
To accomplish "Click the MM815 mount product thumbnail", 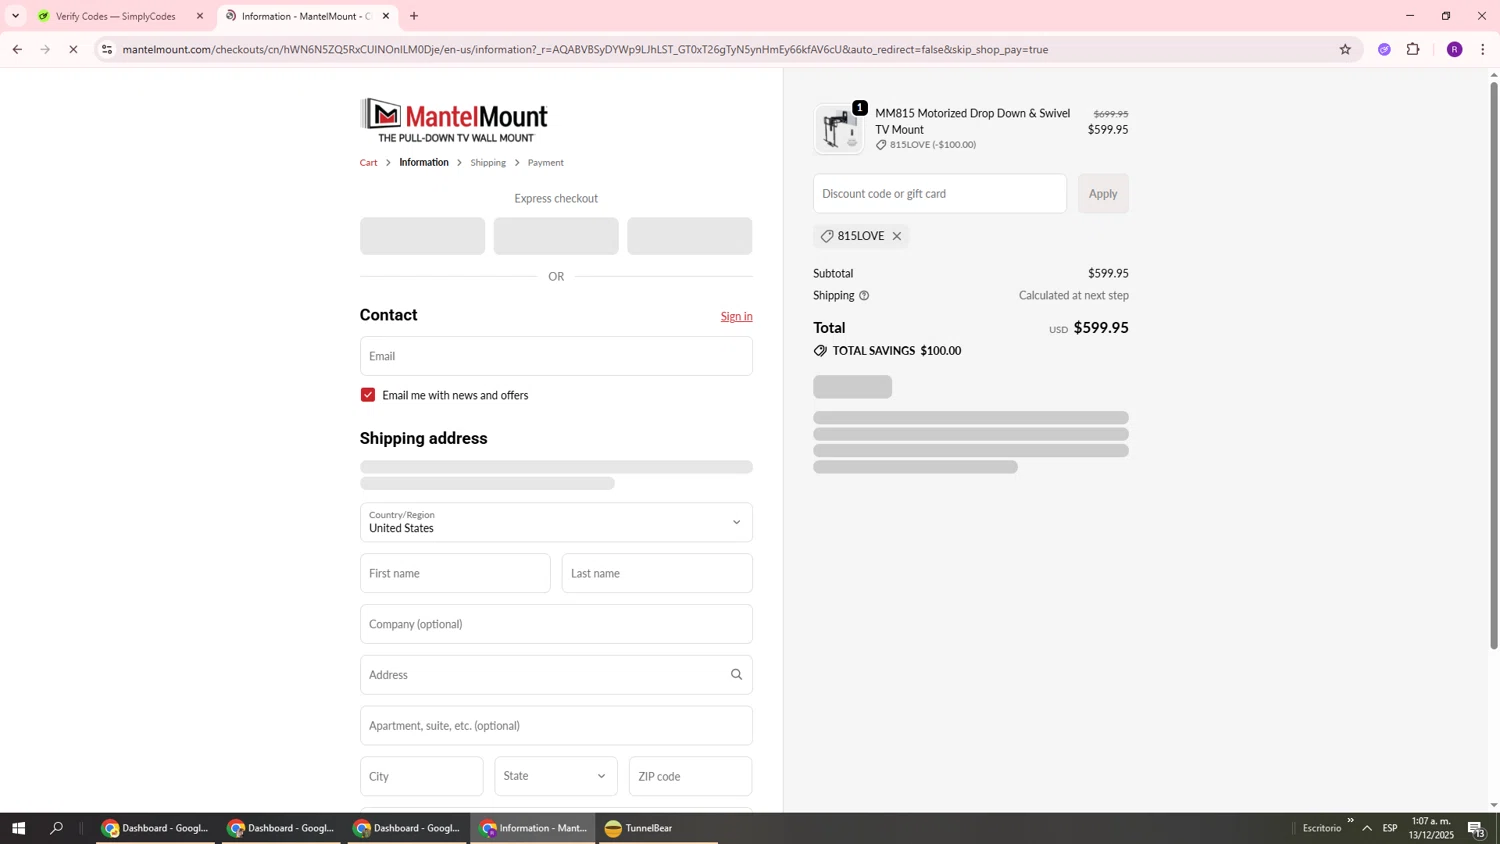I will (x=839, y=129).
